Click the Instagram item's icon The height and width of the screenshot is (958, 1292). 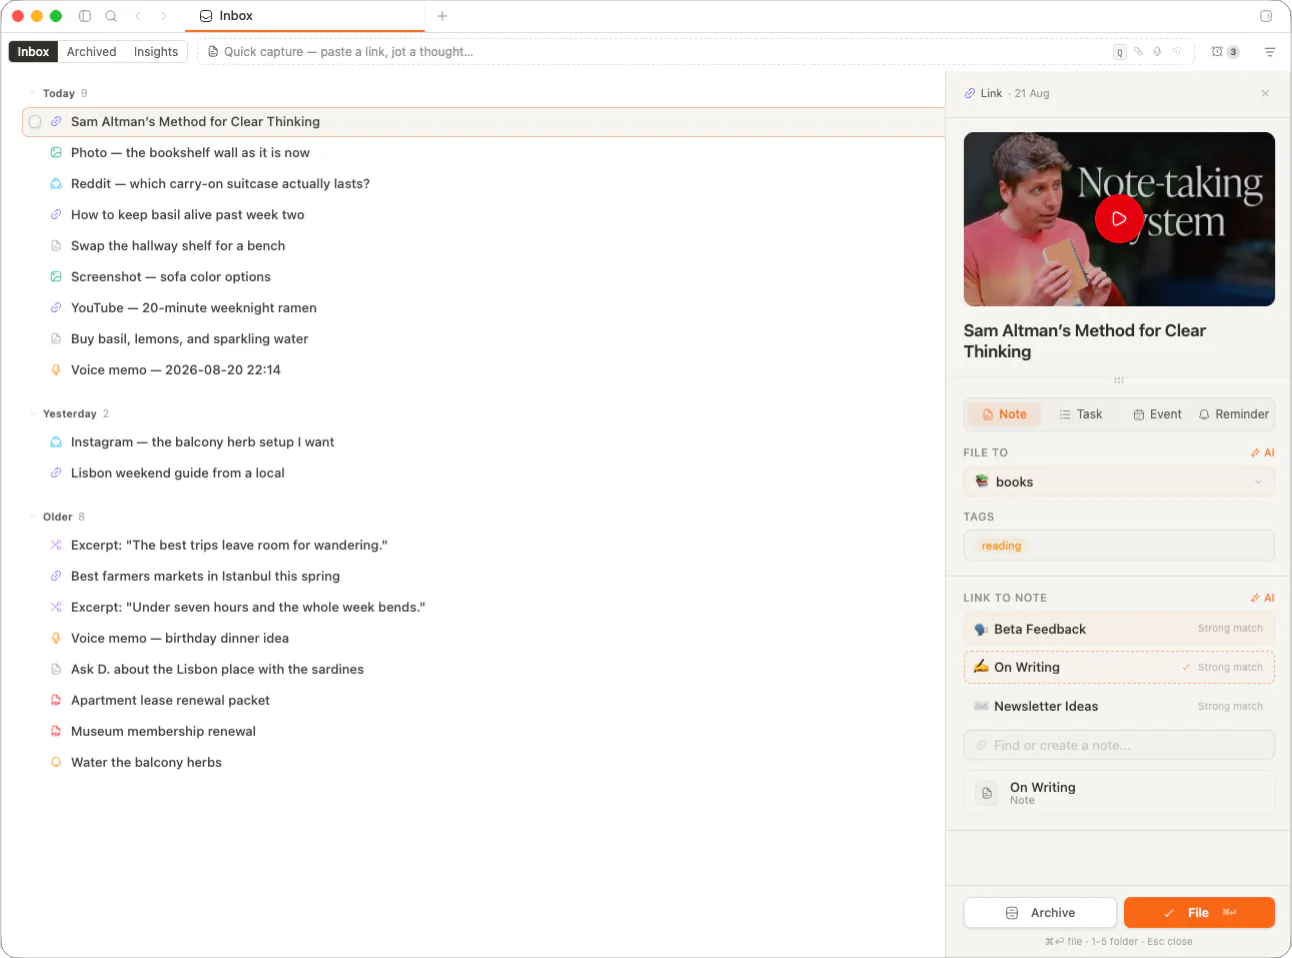click(56, 442)
